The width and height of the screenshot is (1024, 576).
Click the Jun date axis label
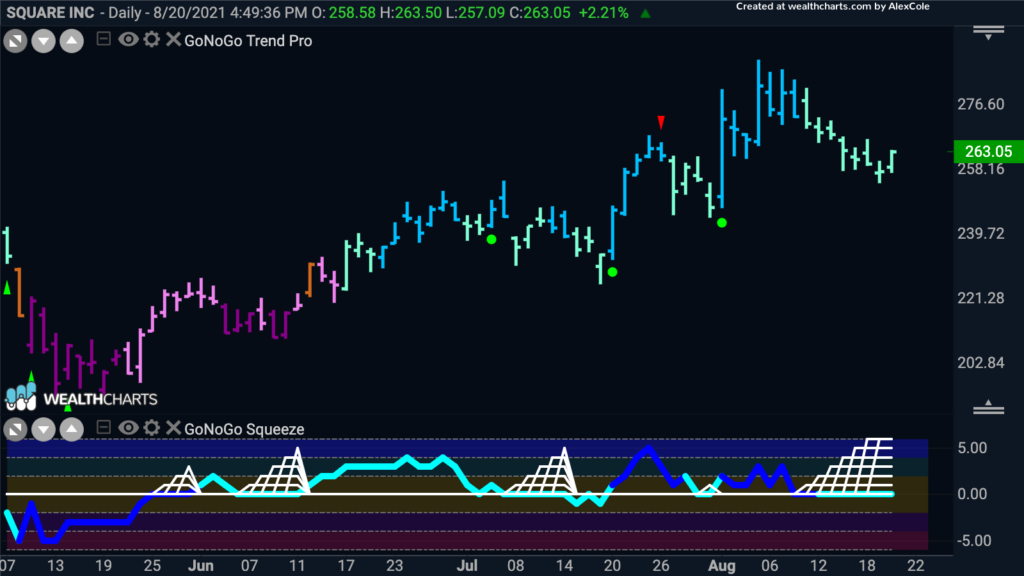tap(200, 566)
